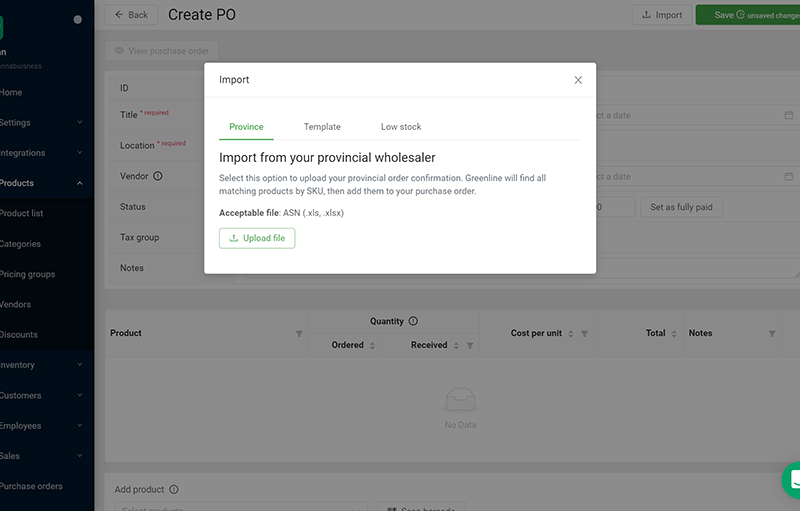The width and height of the screenshot is (800, 511).
Task: Click the Quantity info icon
Action: click(413, 321)
